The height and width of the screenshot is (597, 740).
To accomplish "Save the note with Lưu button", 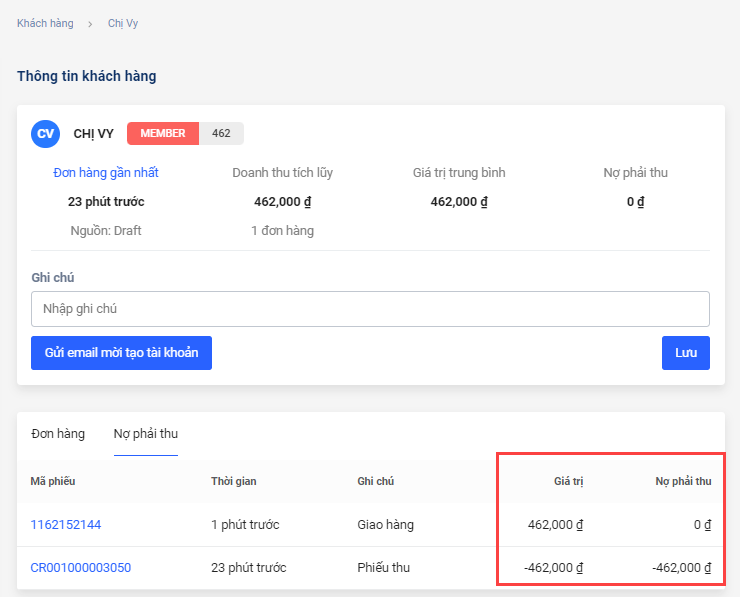I will click(685, 353).
